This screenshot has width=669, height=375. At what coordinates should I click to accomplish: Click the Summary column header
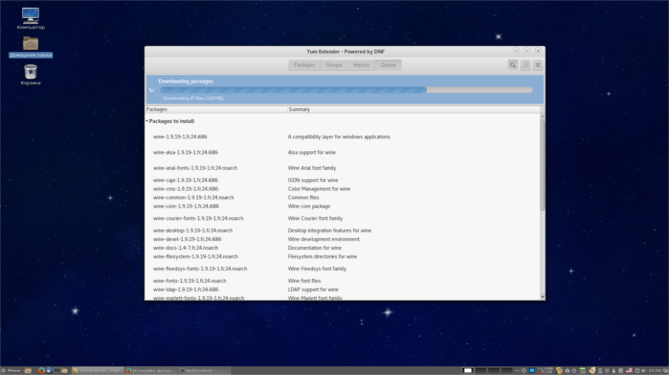coord(414,109)
